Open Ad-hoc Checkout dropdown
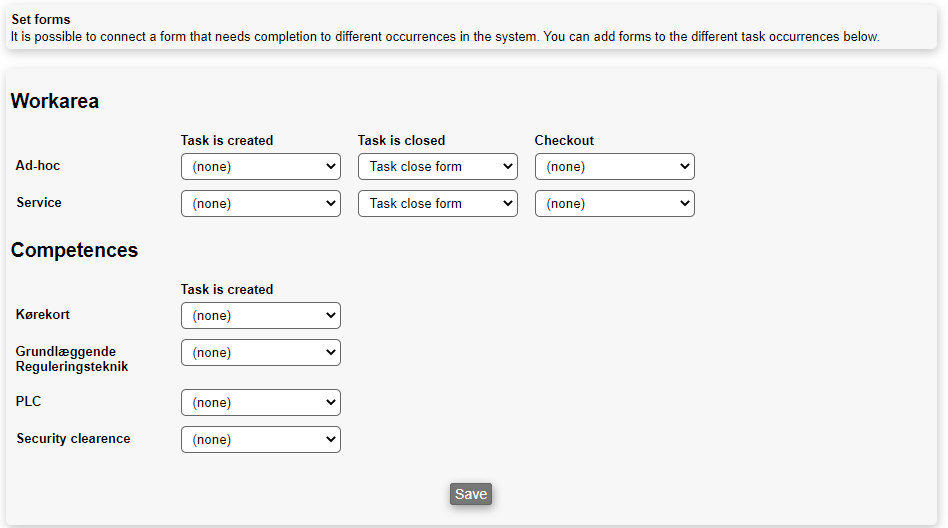 (x=614, y=167)
